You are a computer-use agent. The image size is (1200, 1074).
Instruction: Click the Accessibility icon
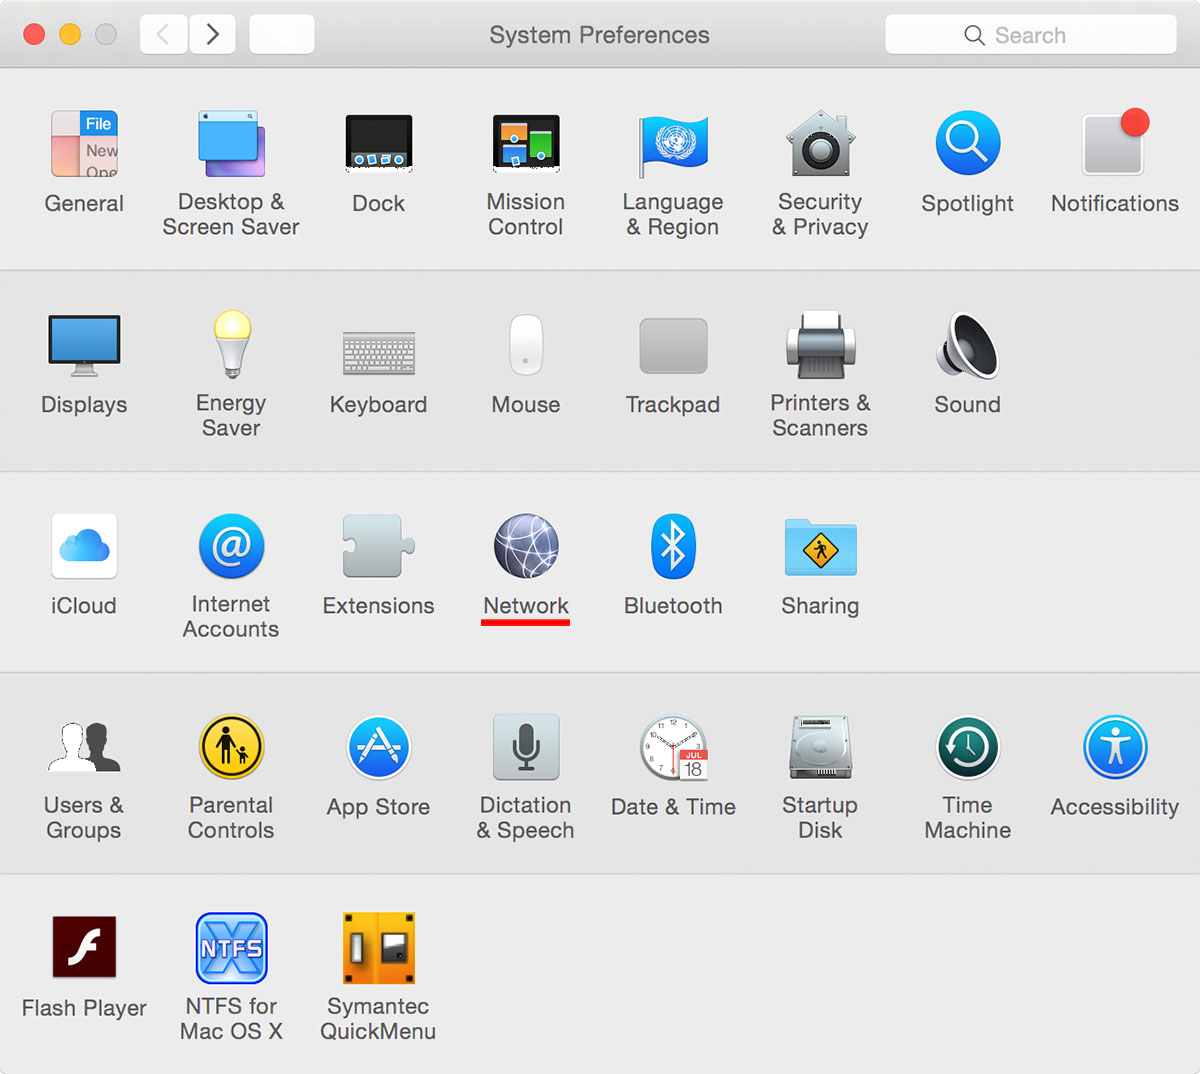pos(1114,748)
